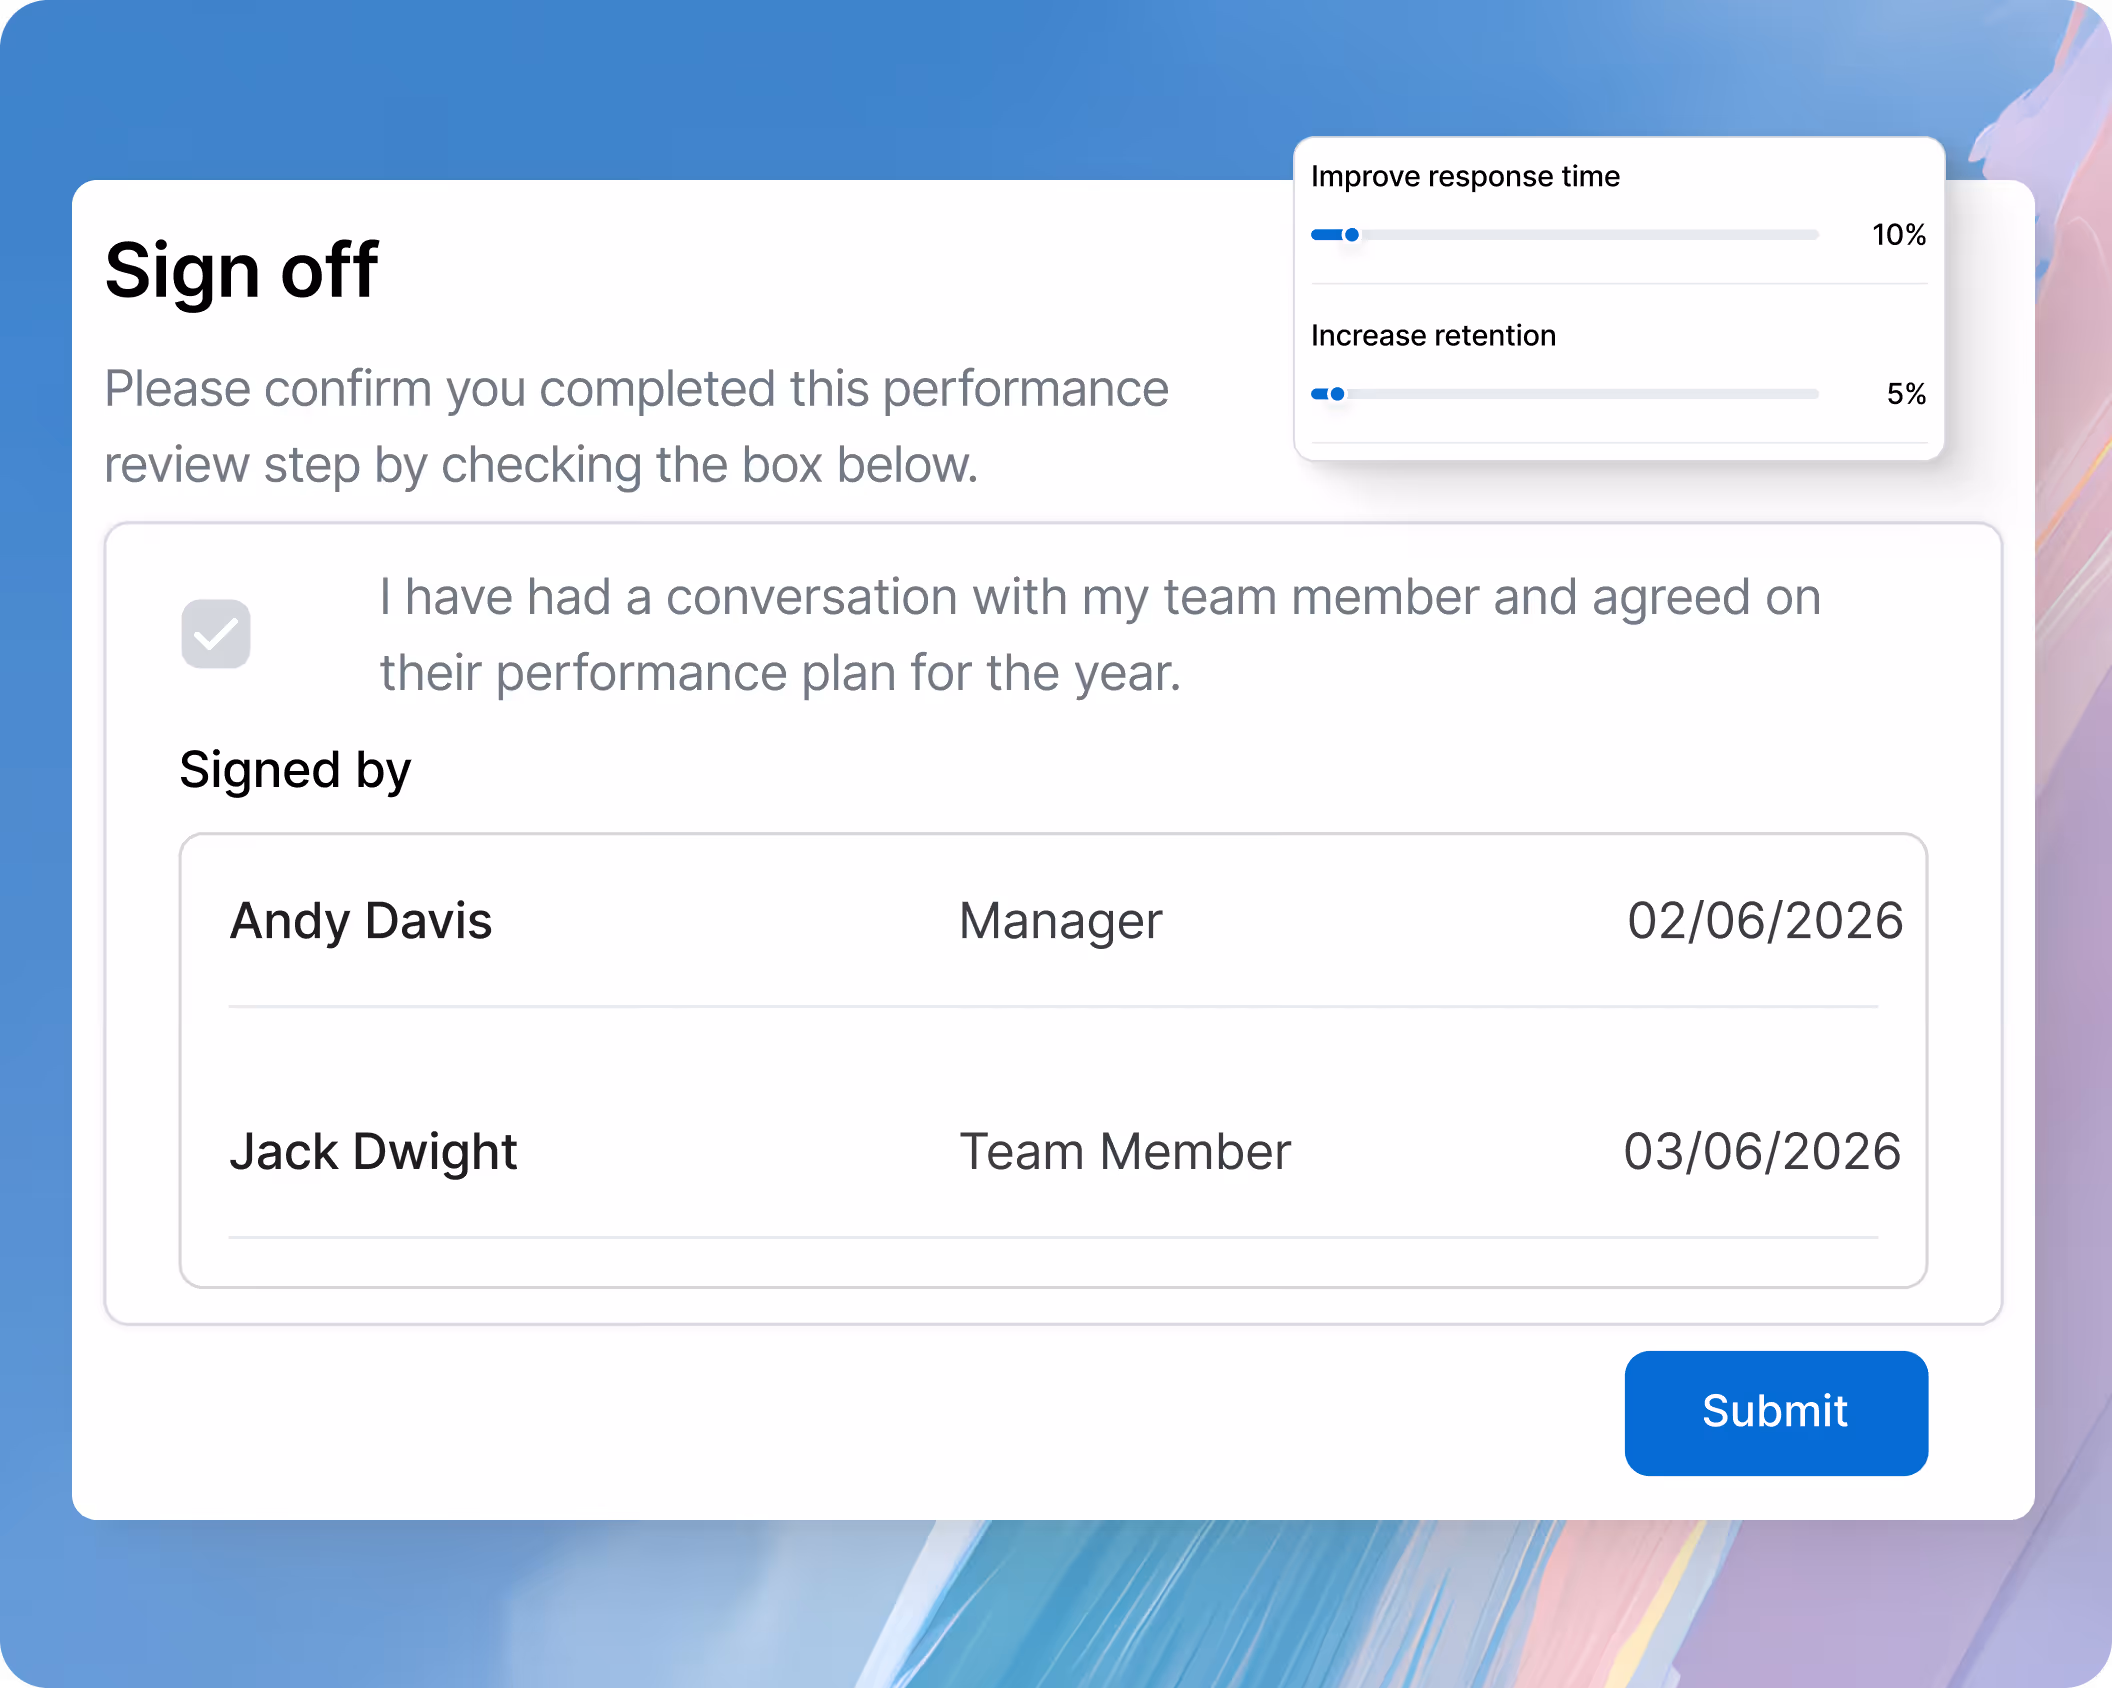The width and height of the screenshot is (2112, 1688).
Task: Click the Improve response time label
Action: click(1465, 177)
